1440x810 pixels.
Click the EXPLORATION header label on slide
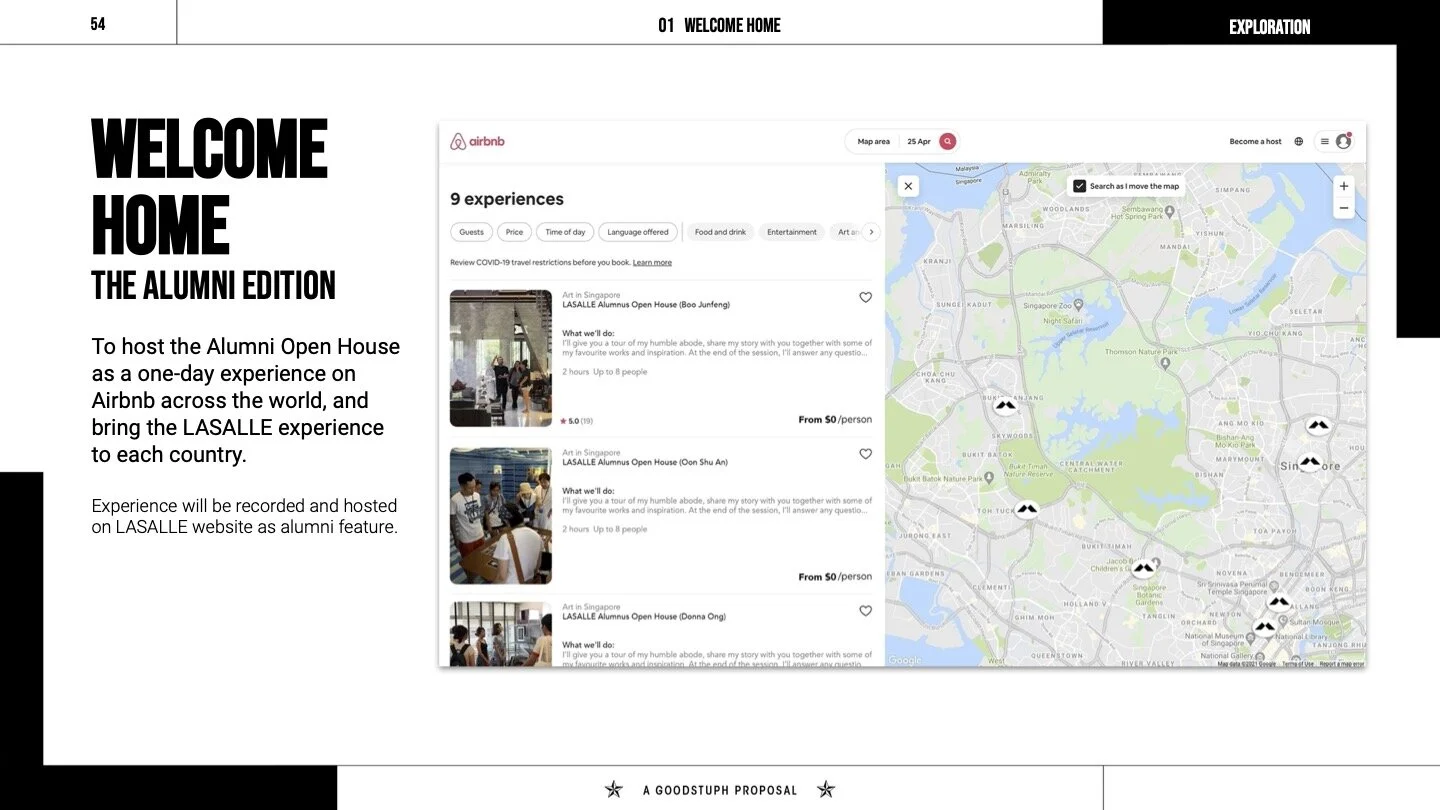1269,27
